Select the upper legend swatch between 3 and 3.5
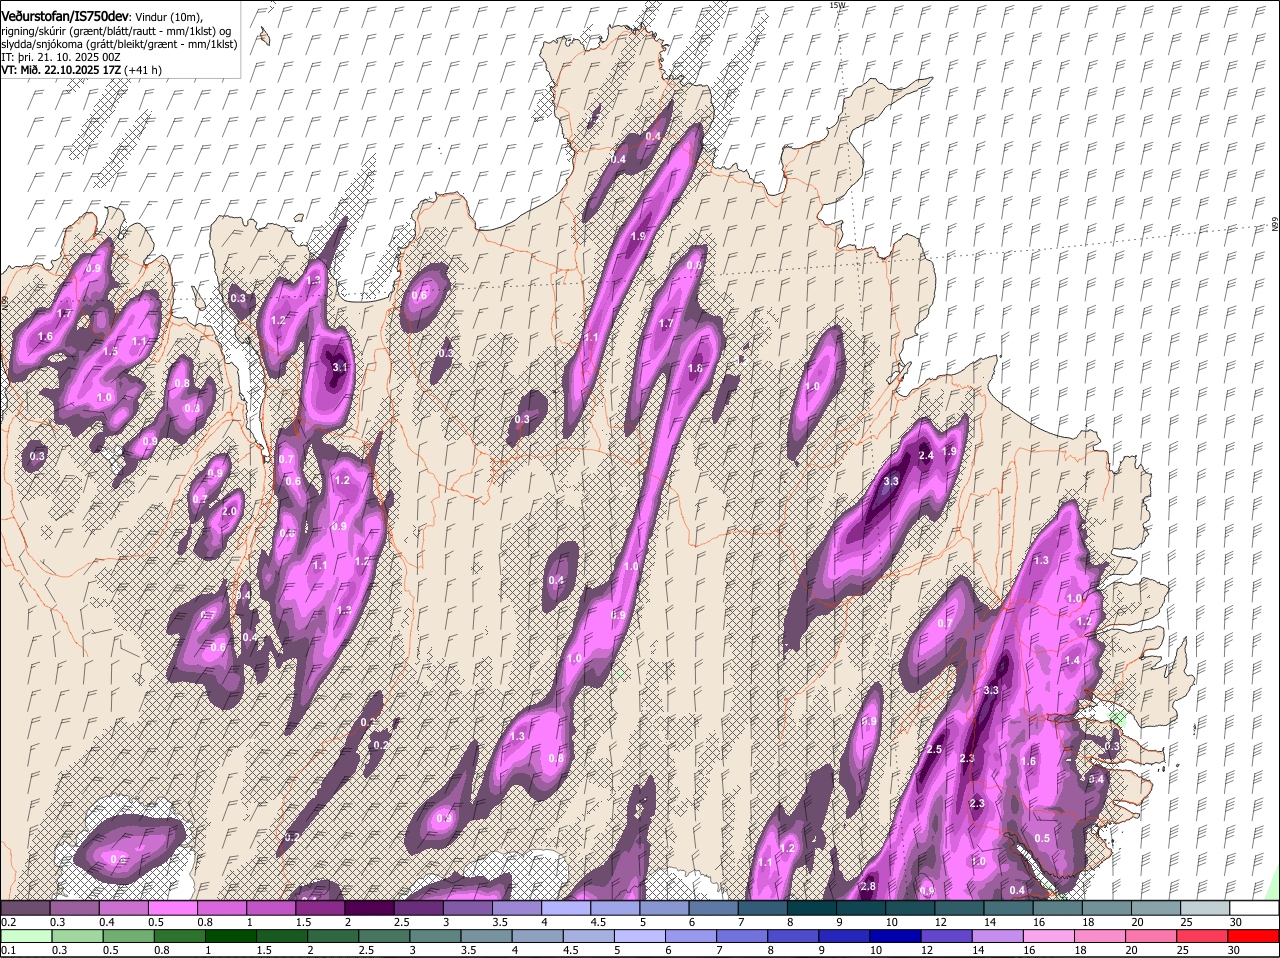The image size is (1280, 958). pyautogui.click(x=468, y=907)
